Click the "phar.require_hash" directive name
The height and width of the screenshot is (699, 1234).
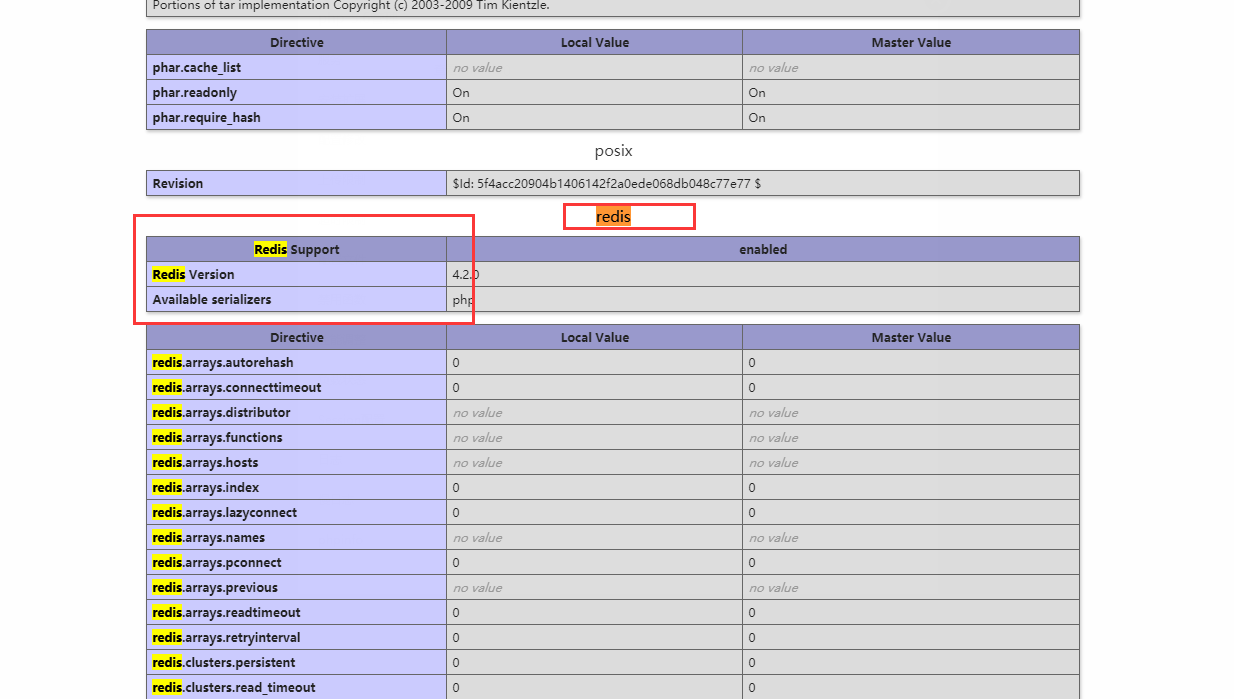point(206,118)
